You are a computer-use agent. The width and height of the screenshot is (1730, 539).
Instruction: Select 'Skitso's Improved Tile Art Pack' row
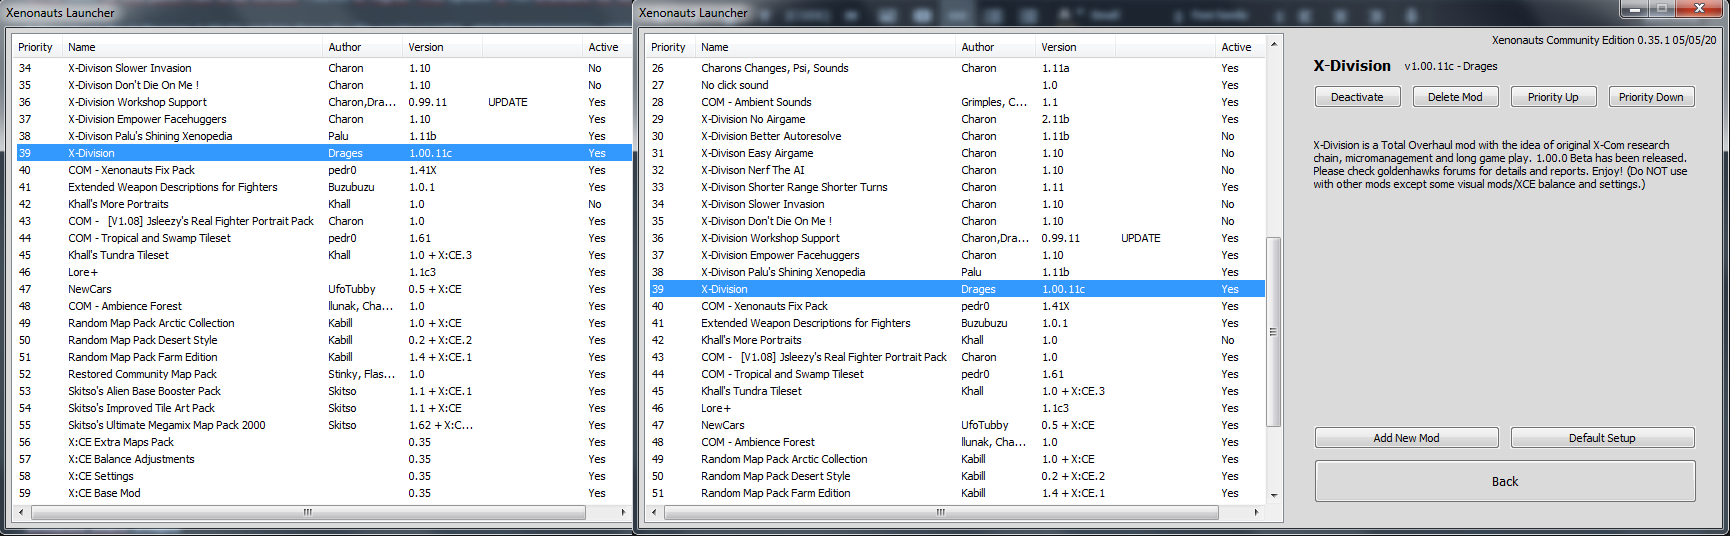(323, 408)
